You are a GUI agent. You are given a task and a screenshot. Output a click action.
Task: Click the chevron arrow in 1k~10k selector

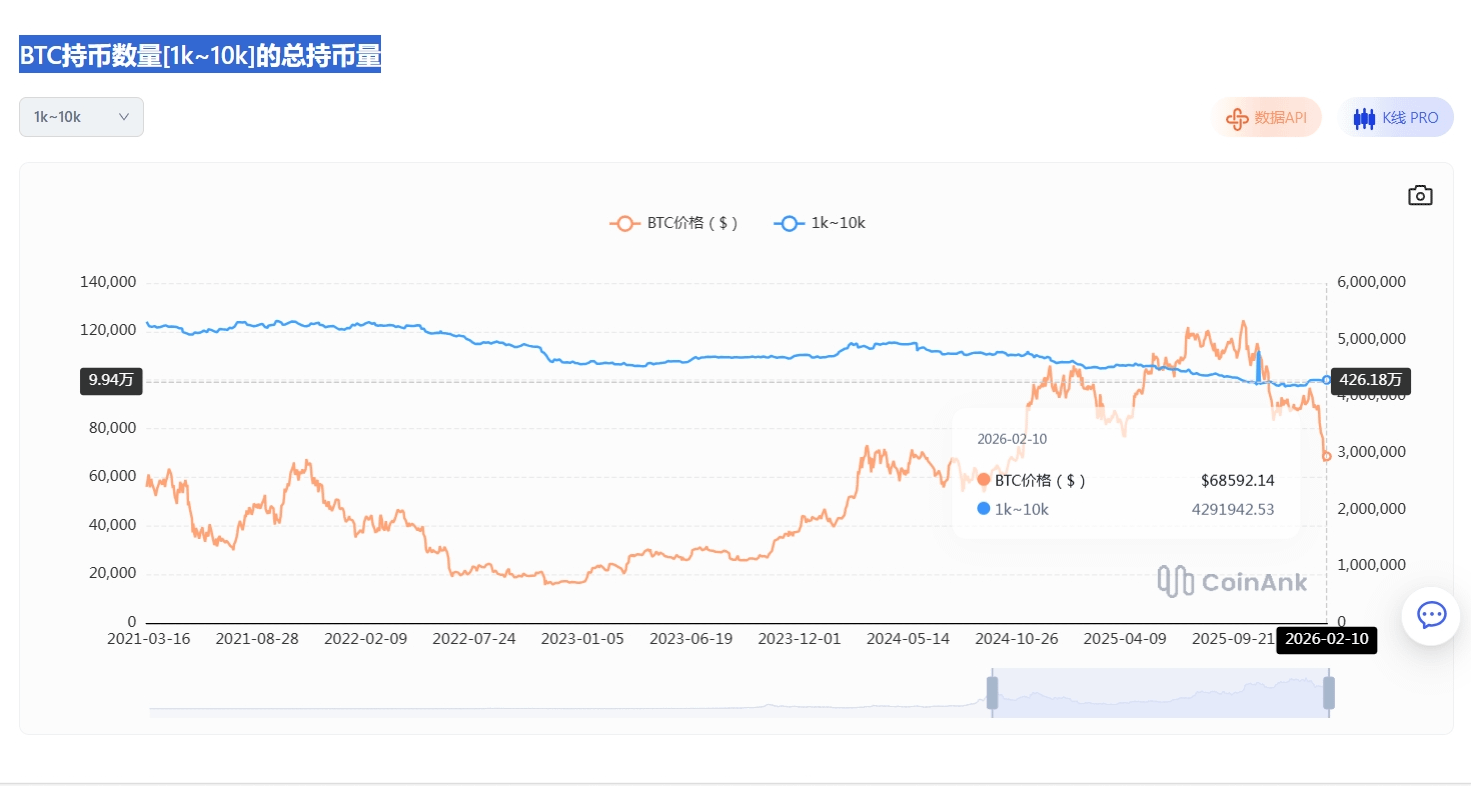click(x=124, y=117)
